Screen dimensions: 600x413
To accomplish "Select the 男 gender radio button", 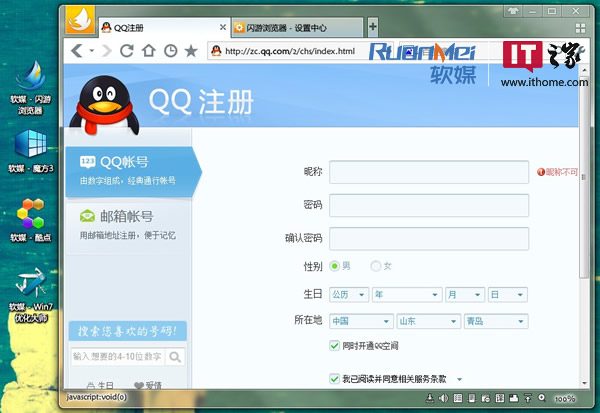I will click(335, 266).
